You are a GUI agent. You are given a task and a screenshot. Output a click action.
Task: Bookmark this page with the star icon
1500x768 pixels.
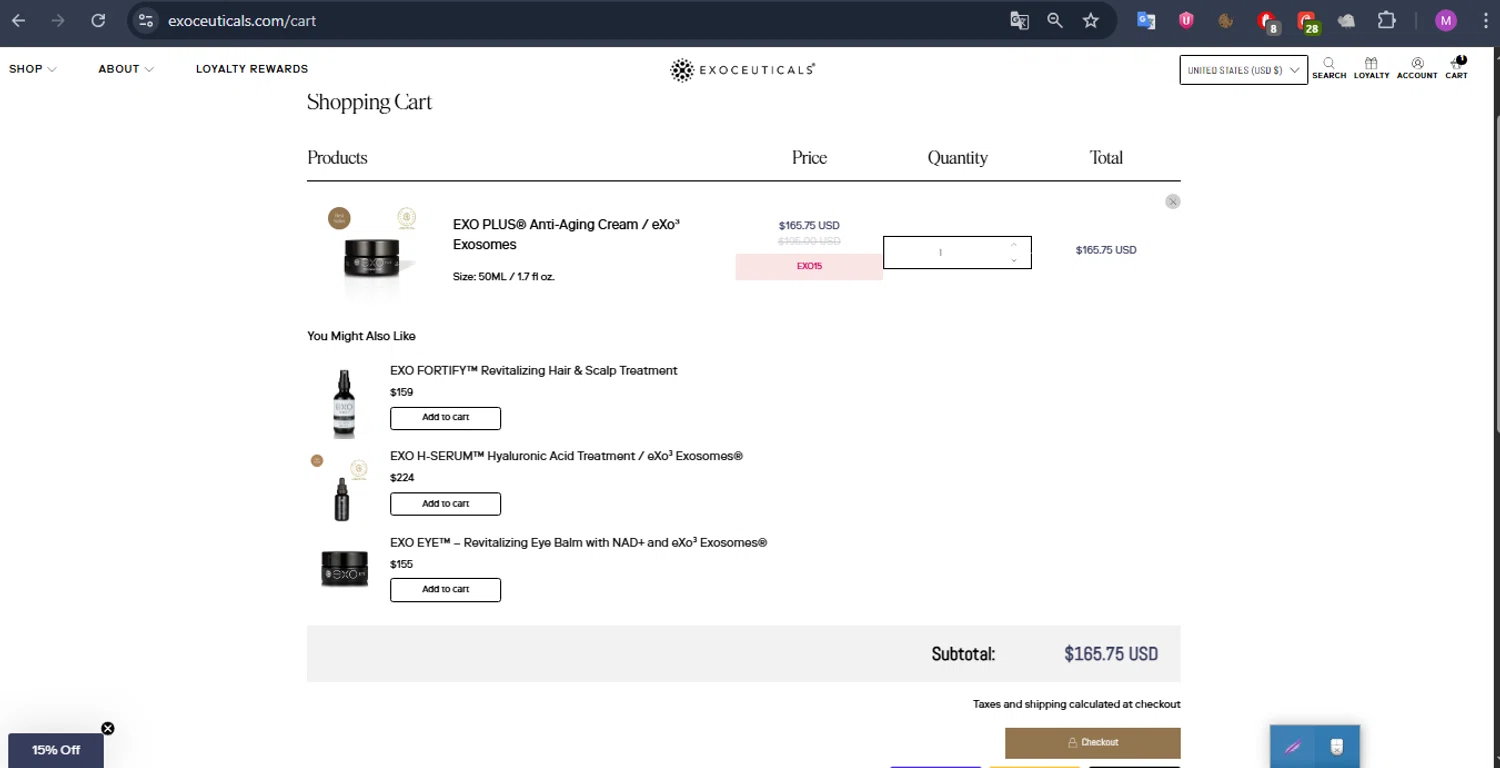pyautogui.click(x=1091, y=20)
